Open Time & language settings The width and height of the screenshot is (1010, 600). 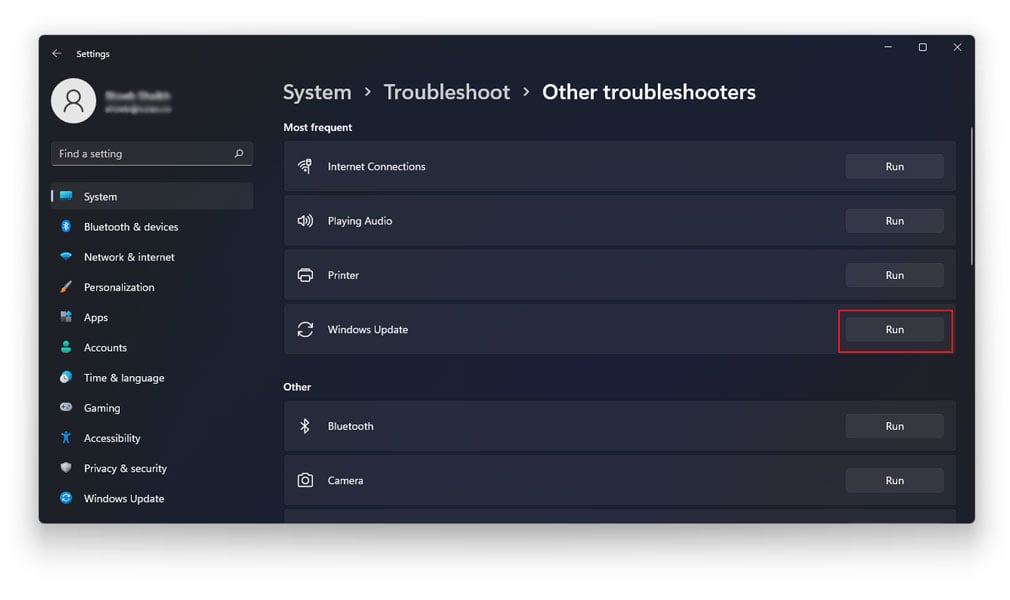[152, 378]
